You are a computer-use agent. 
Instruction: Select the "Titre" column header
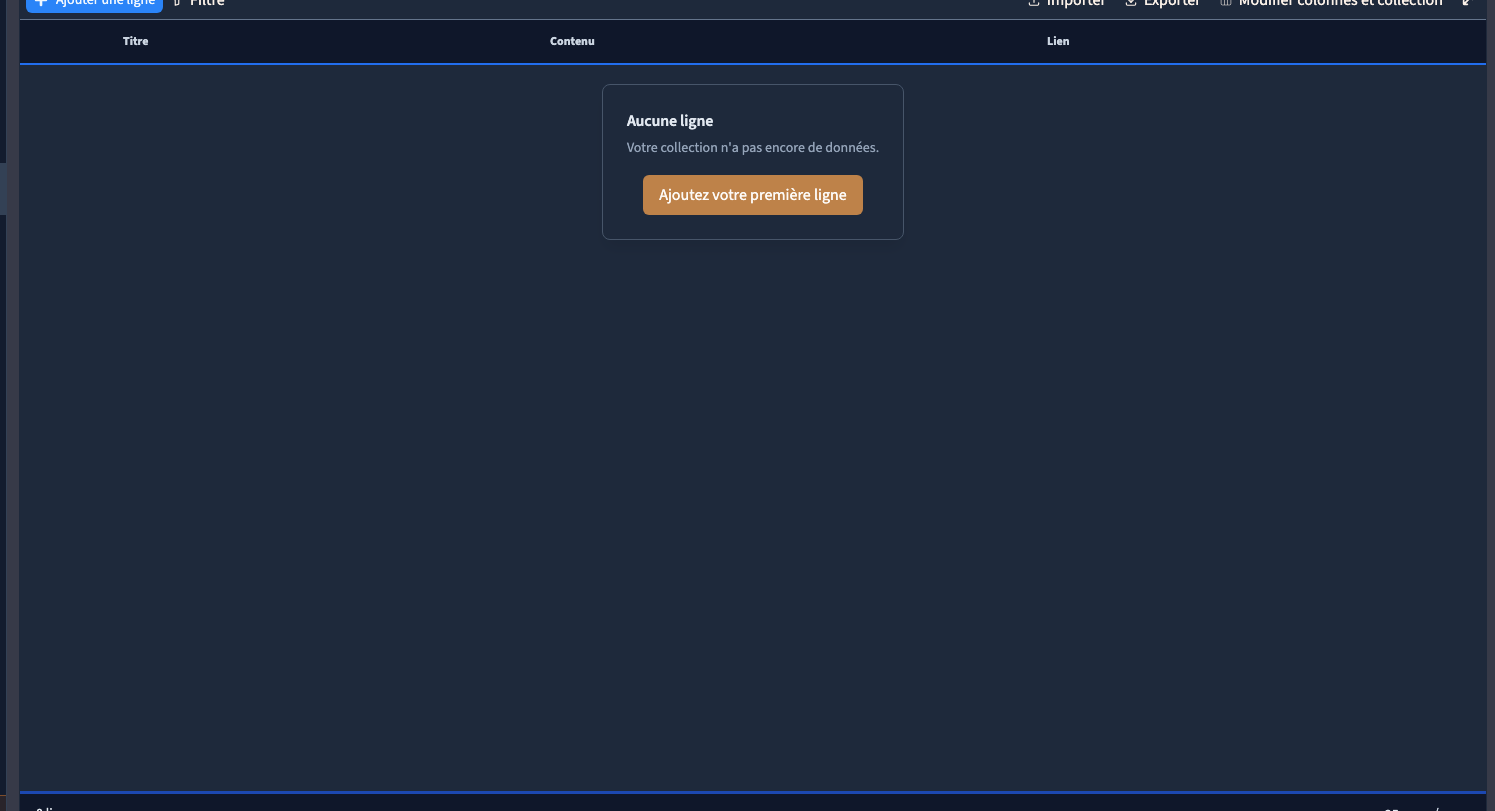coord(136,41)
